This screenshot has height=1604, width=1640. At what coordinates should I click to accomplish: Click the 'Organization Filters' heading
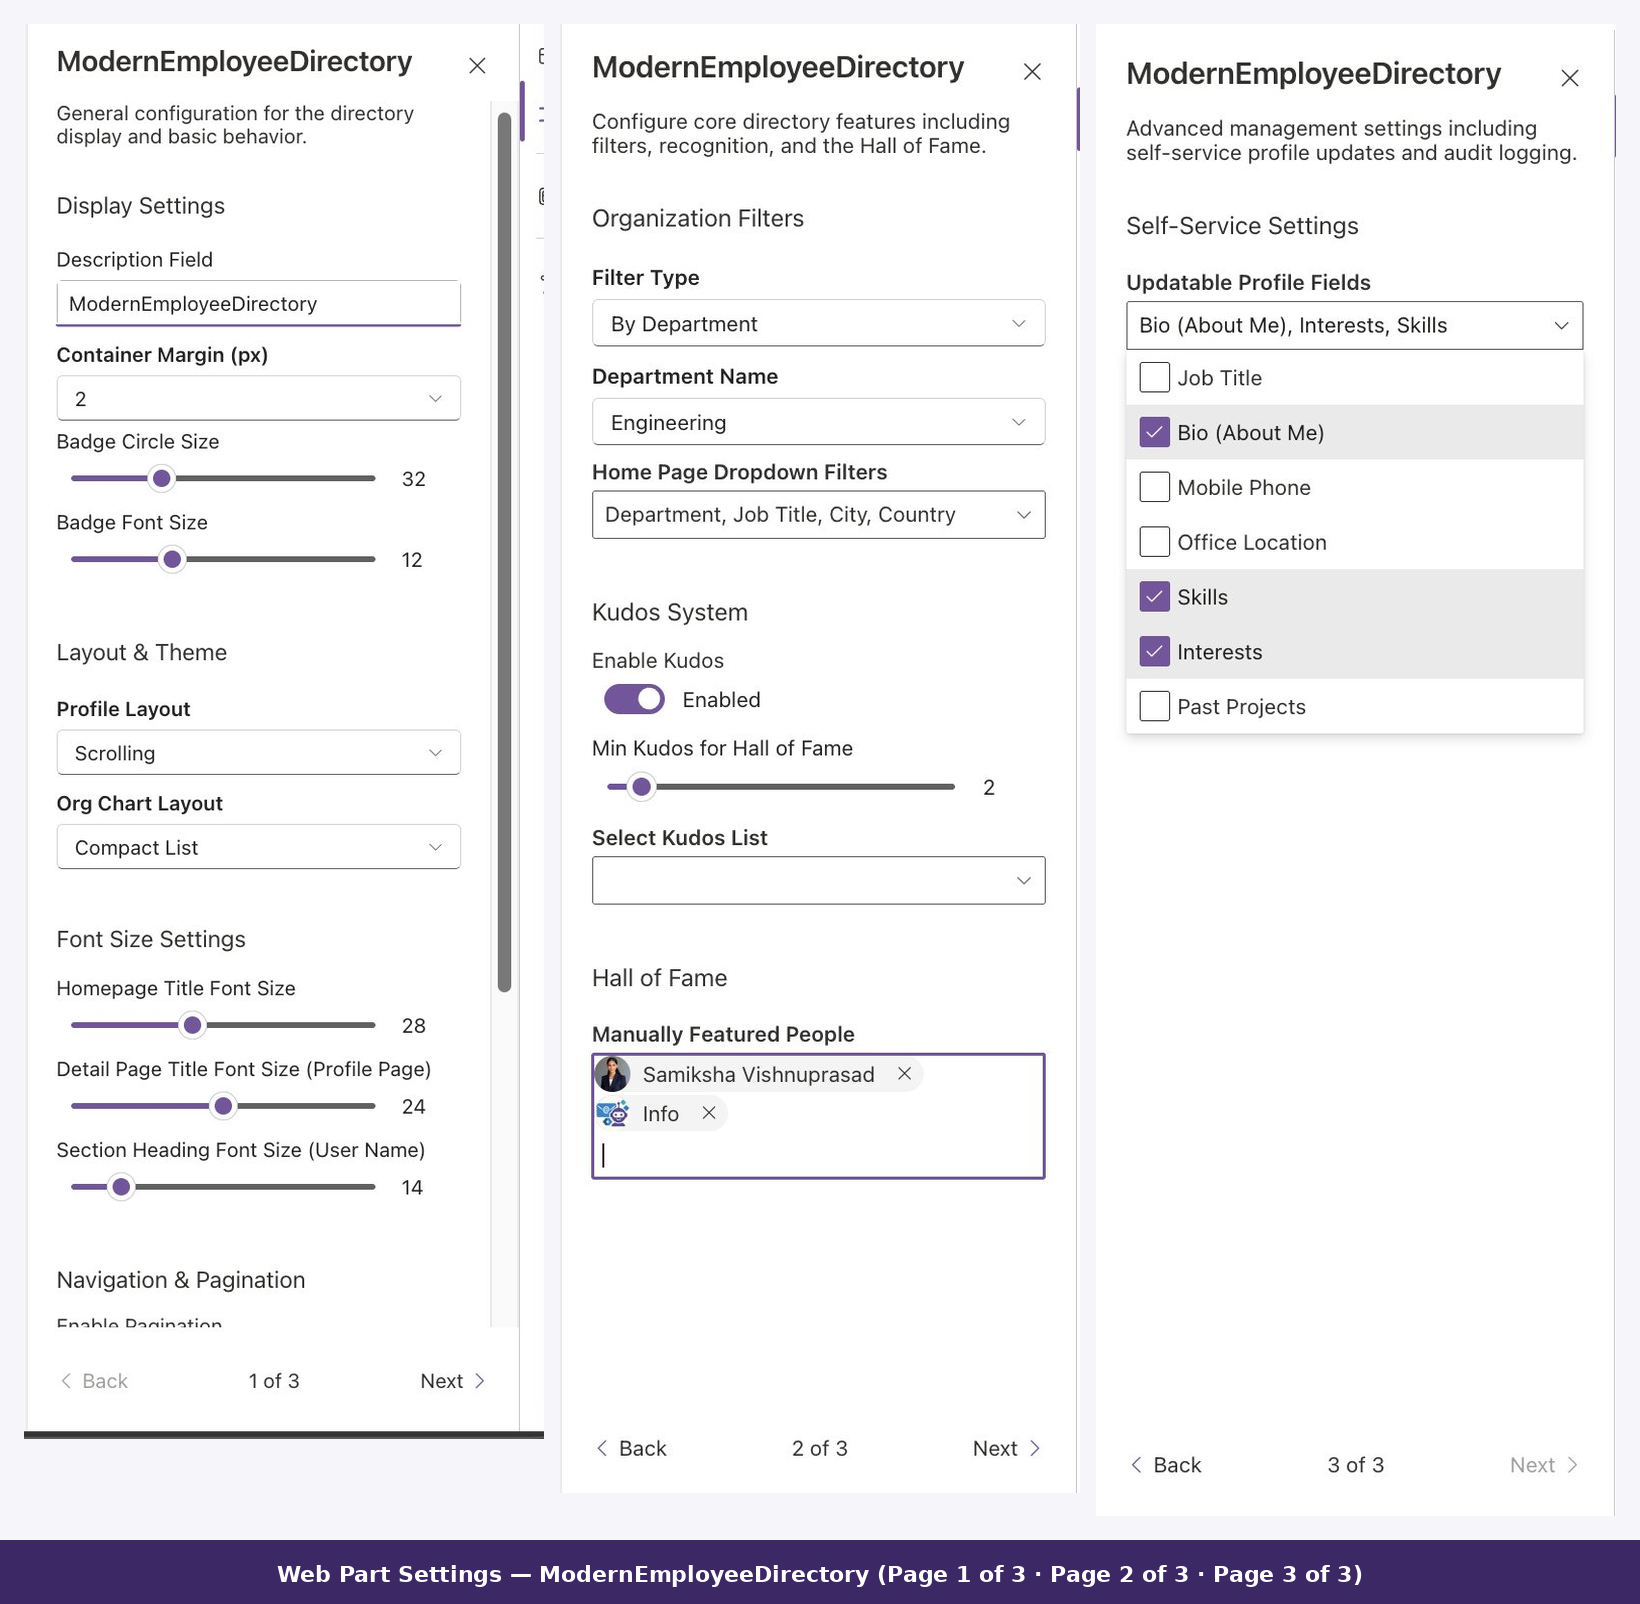[698, 218]
